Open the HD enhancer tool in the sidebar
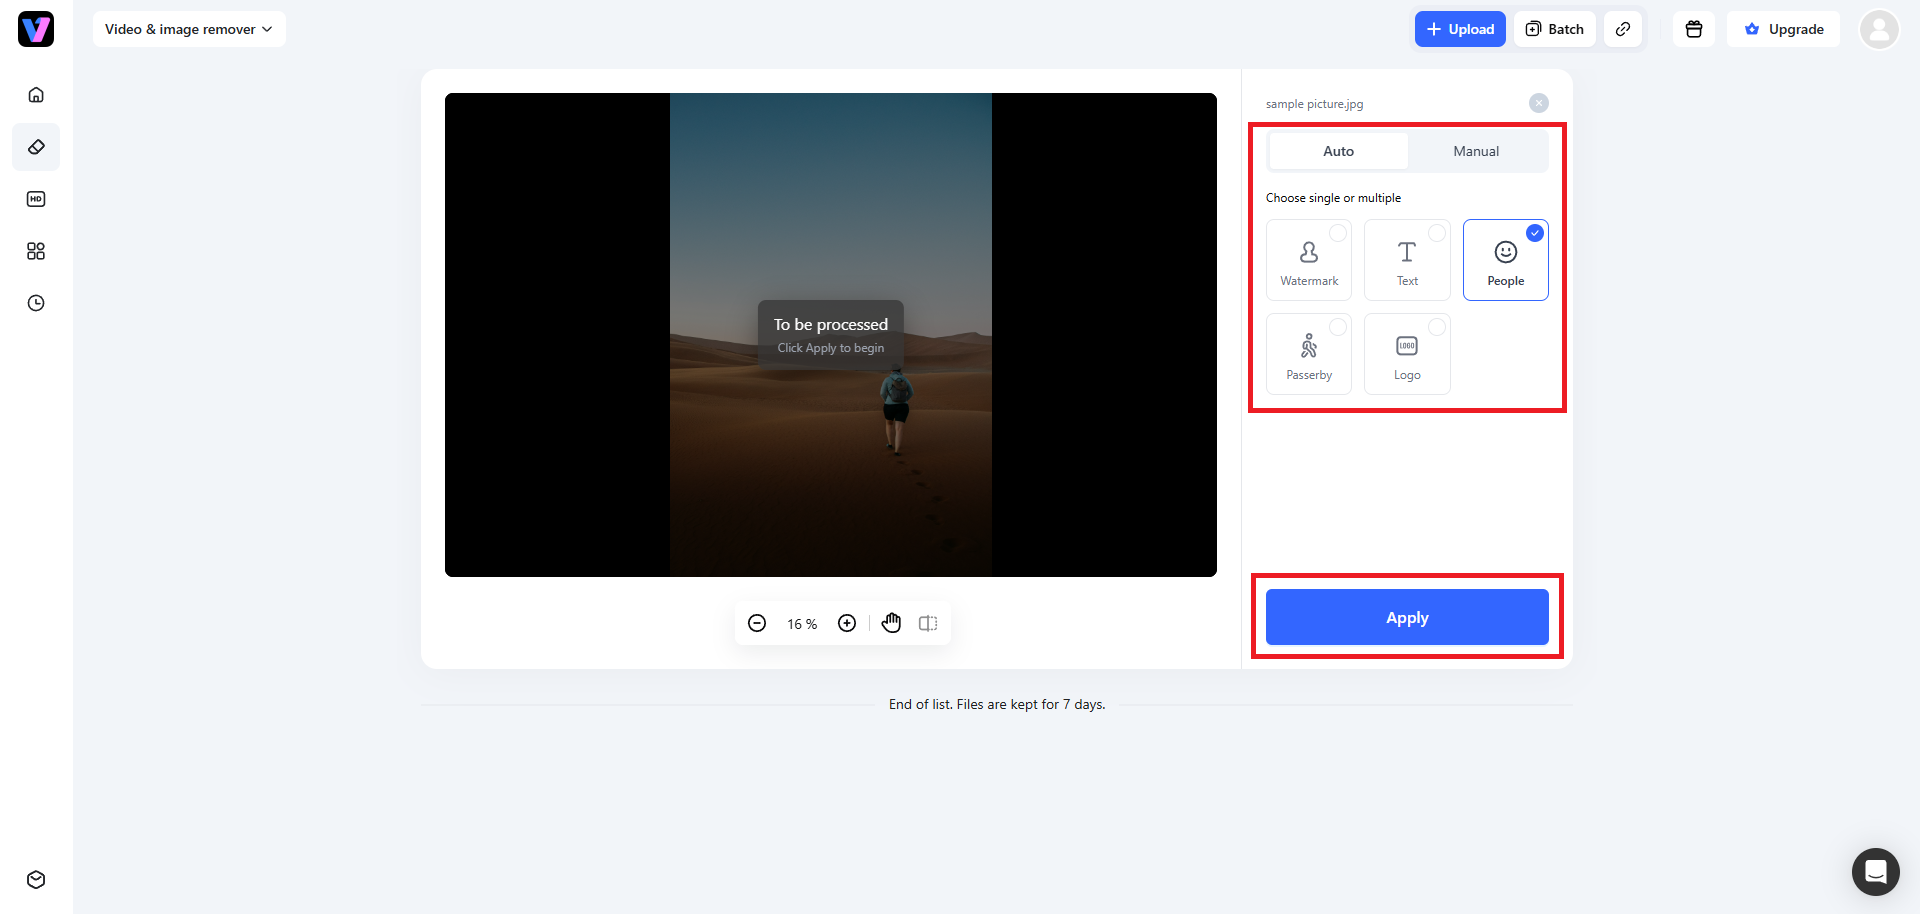 36,199
